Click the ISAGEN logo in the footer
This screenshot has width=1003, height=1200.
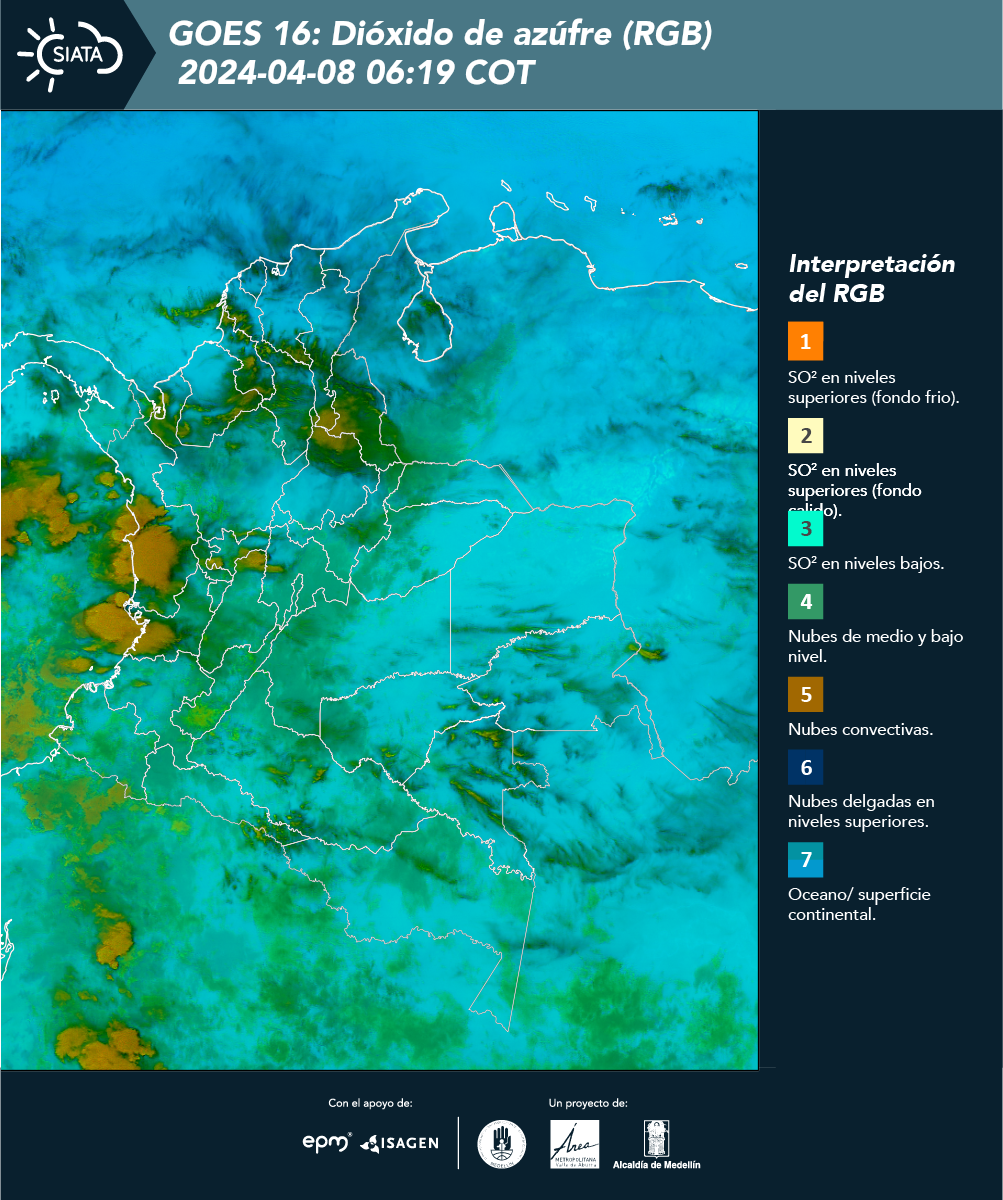(399, 1143)
